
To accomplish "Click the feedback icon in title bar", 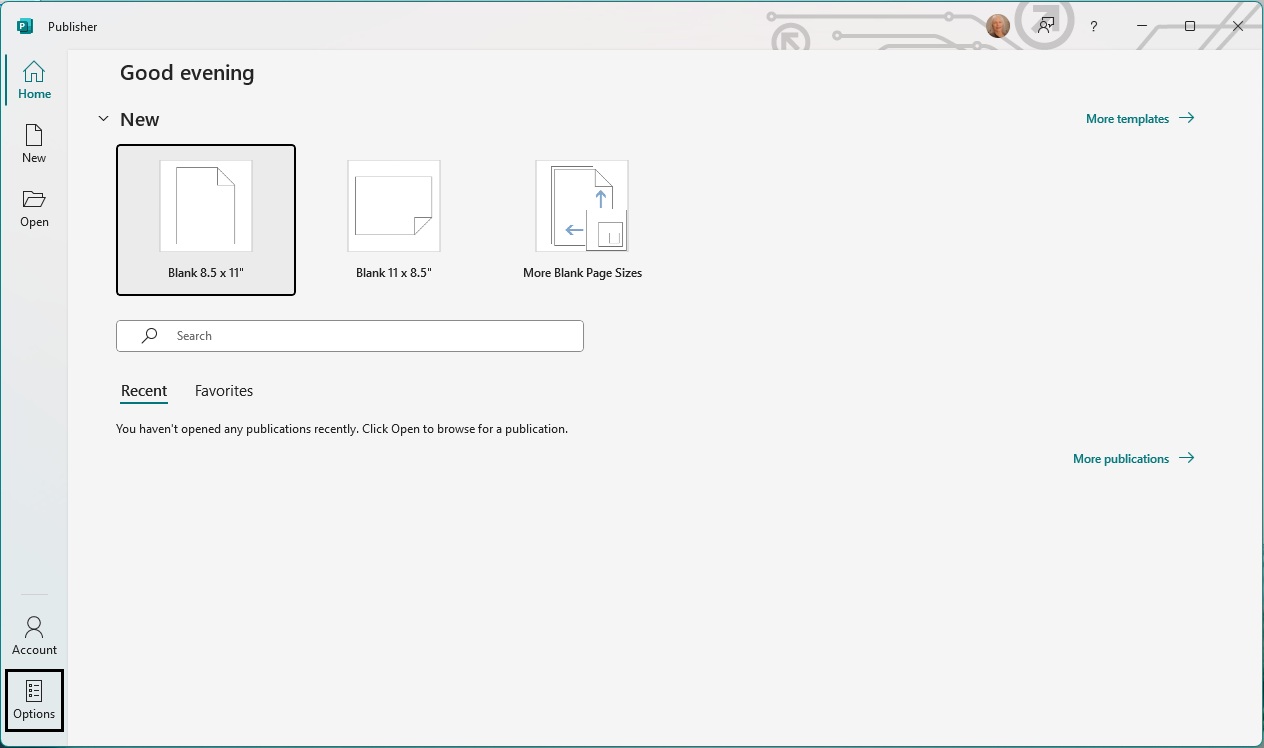I will click(x=1046, y=26).
